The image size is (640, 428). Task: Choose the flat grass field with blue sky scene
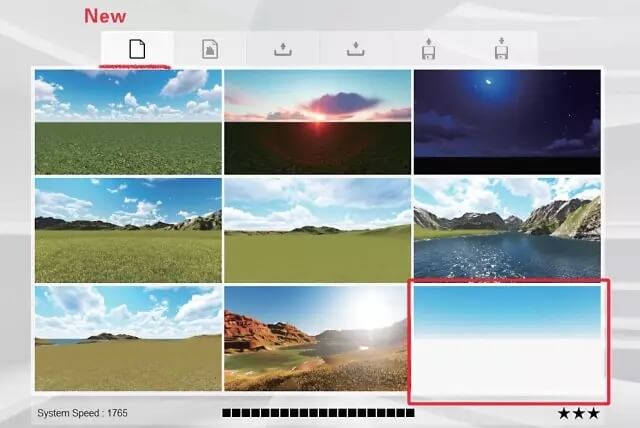pyautogui.click(x=128, y=122)
